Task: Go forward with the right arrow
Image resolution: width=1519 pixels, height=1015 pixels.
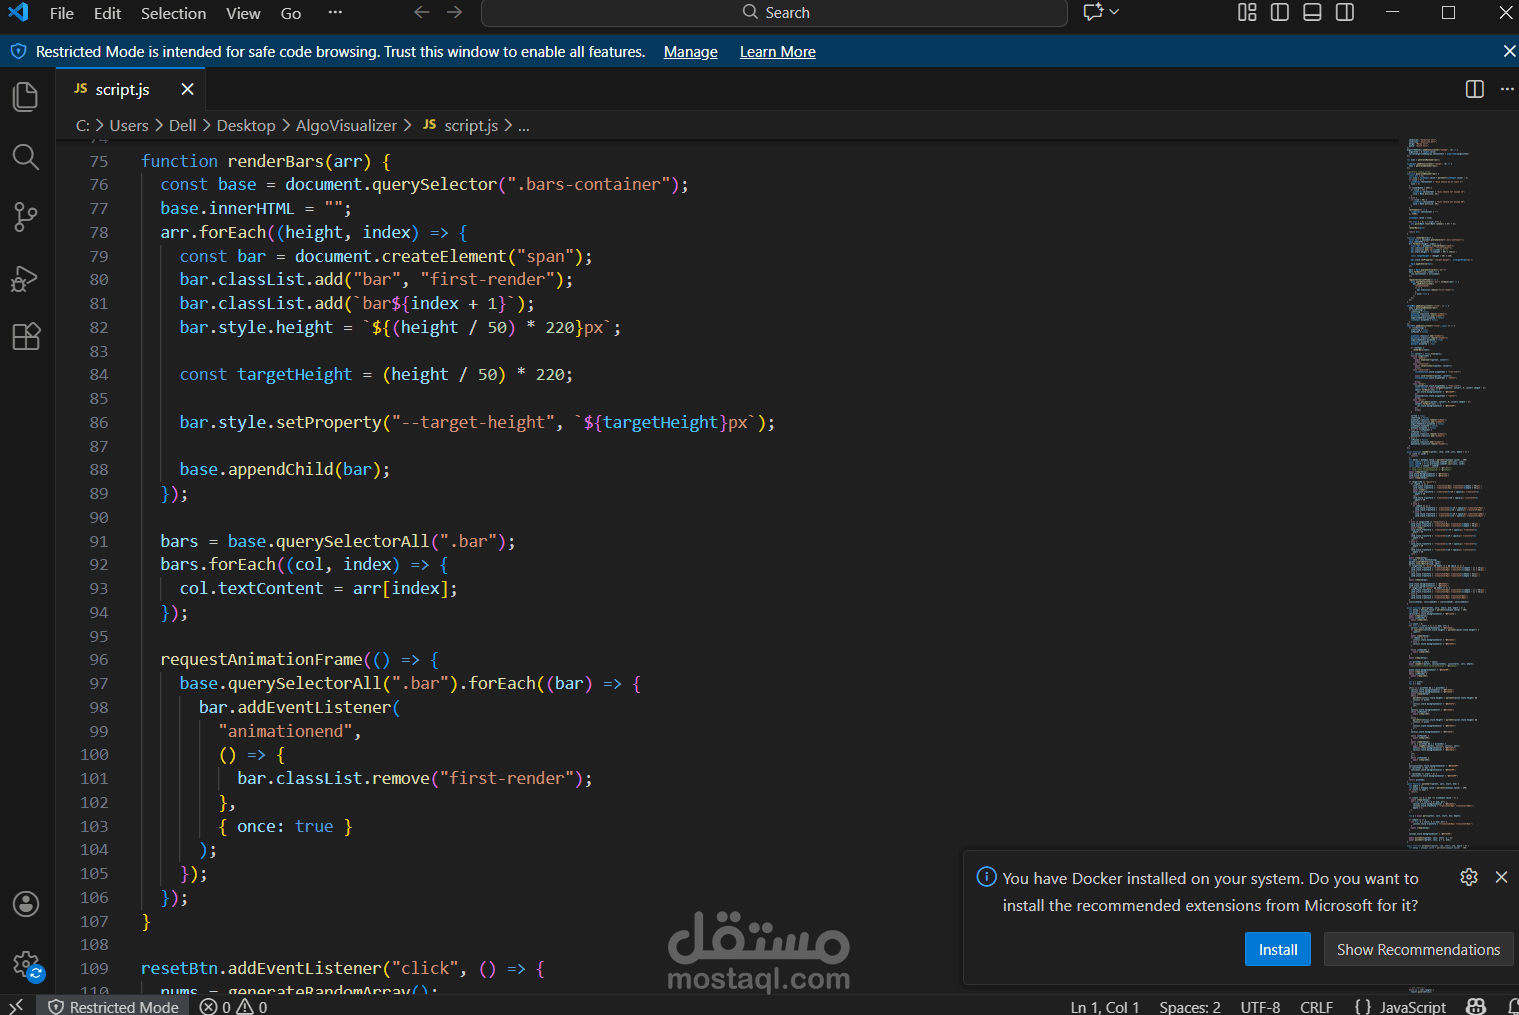Action: [455, 13]
